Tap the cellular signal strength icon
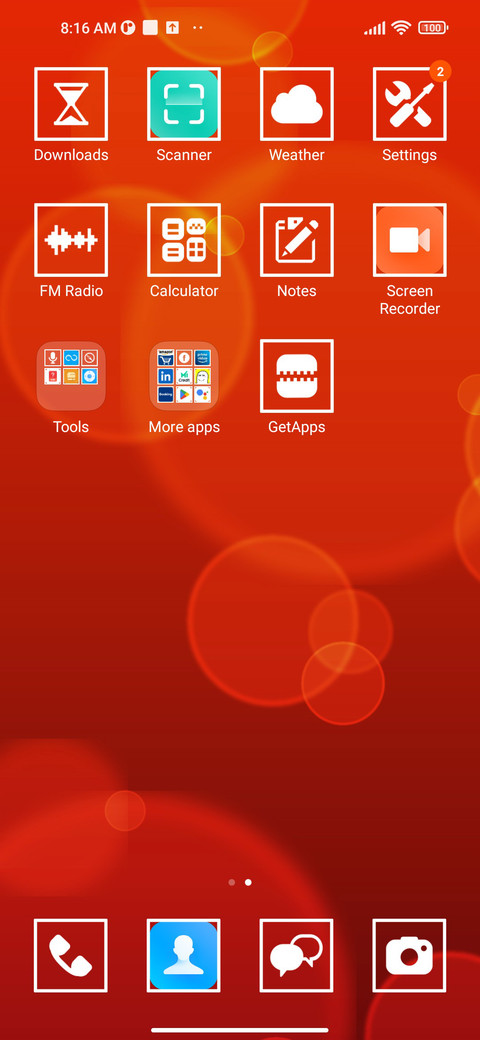Image resolution: width=480 pixels, height=1040 pixels. pyautogui.click(x=375, y=28)
